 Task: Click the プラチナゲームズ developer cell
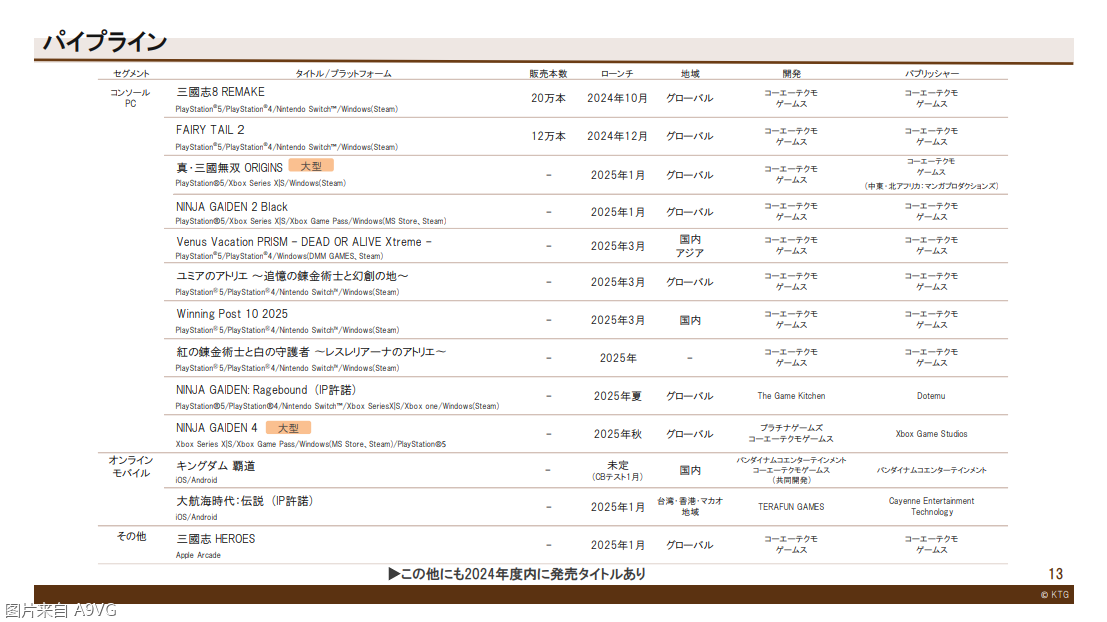click(791, 433)
